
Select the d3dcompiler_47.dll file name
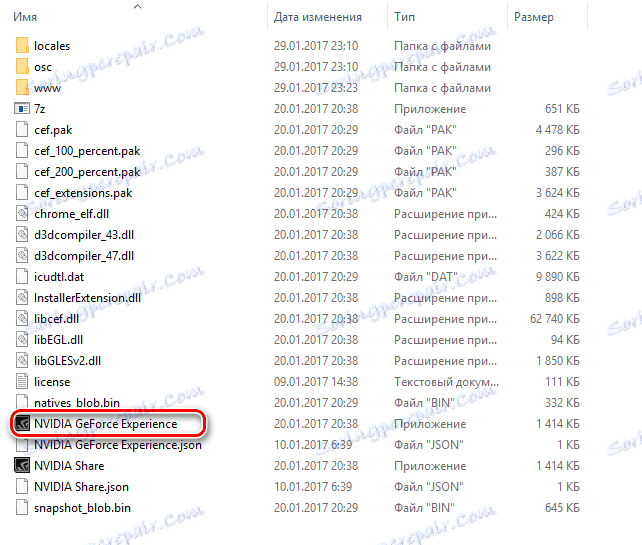click(84, 256)
